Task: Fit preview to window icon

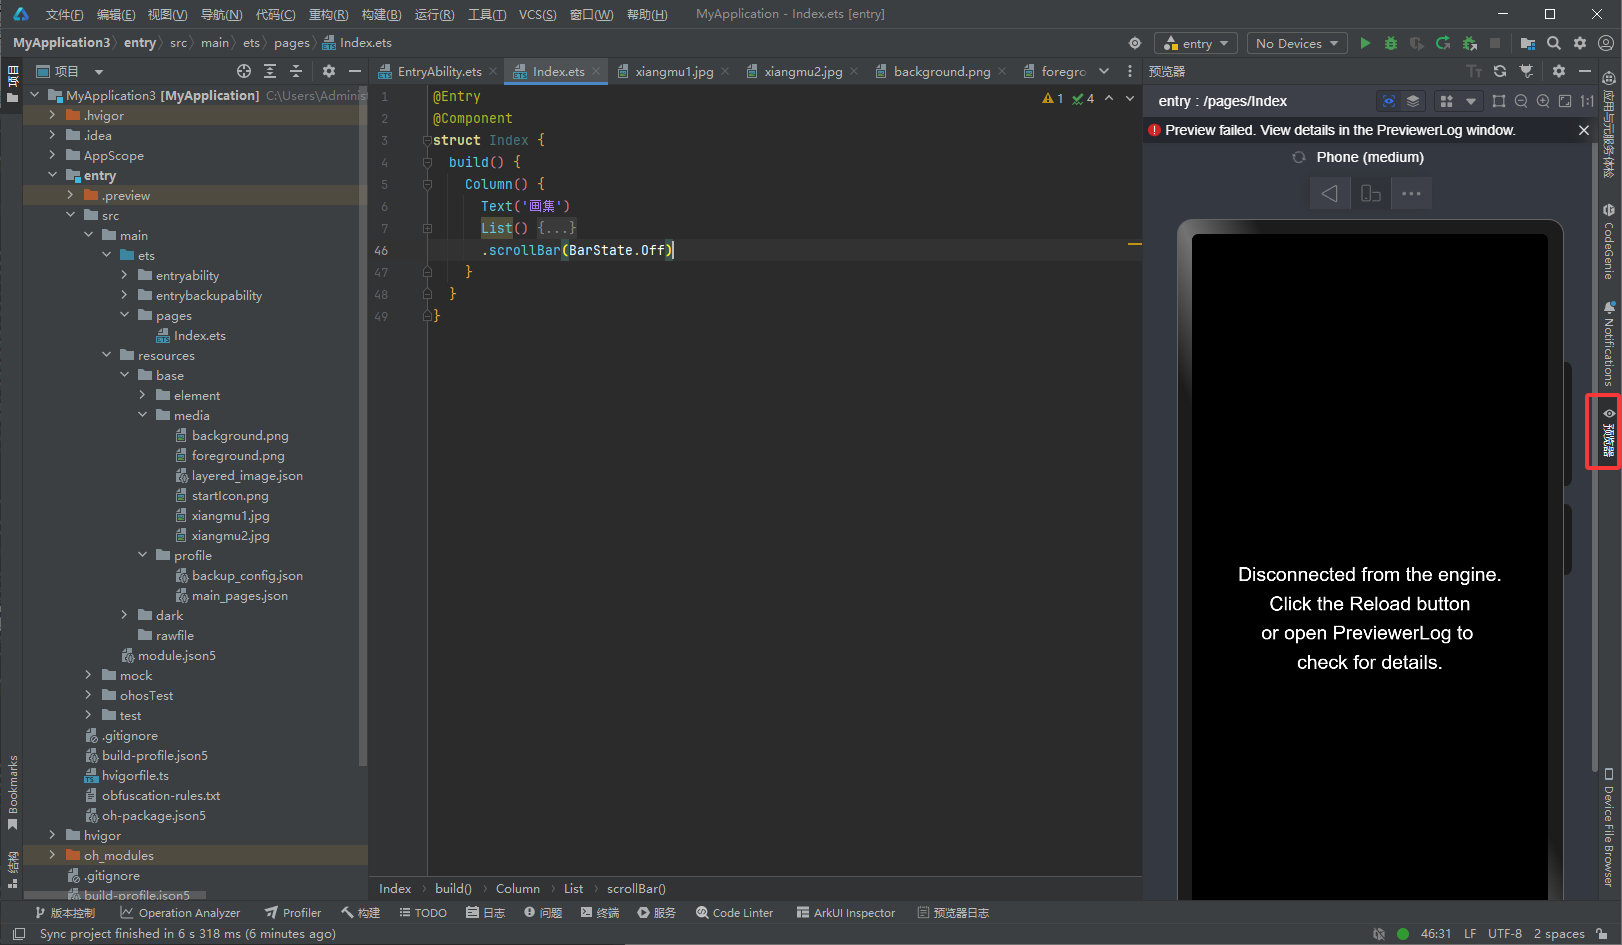Action: pos(1565,101)
